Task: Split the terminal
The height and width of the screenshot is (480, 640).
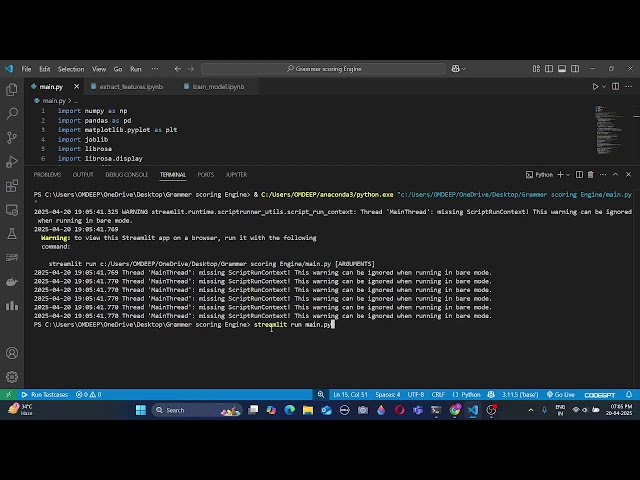Action: click(x=579, y=175)
